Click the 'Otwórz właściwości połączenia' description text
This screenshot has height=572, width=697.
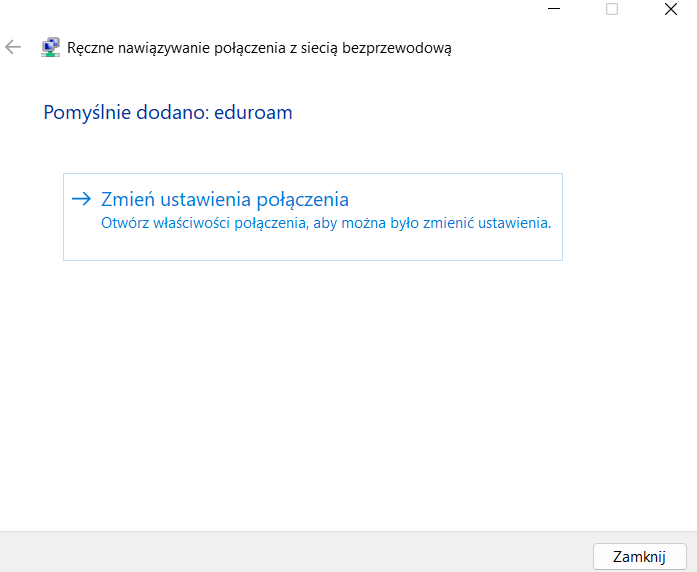tap(326, 223)
